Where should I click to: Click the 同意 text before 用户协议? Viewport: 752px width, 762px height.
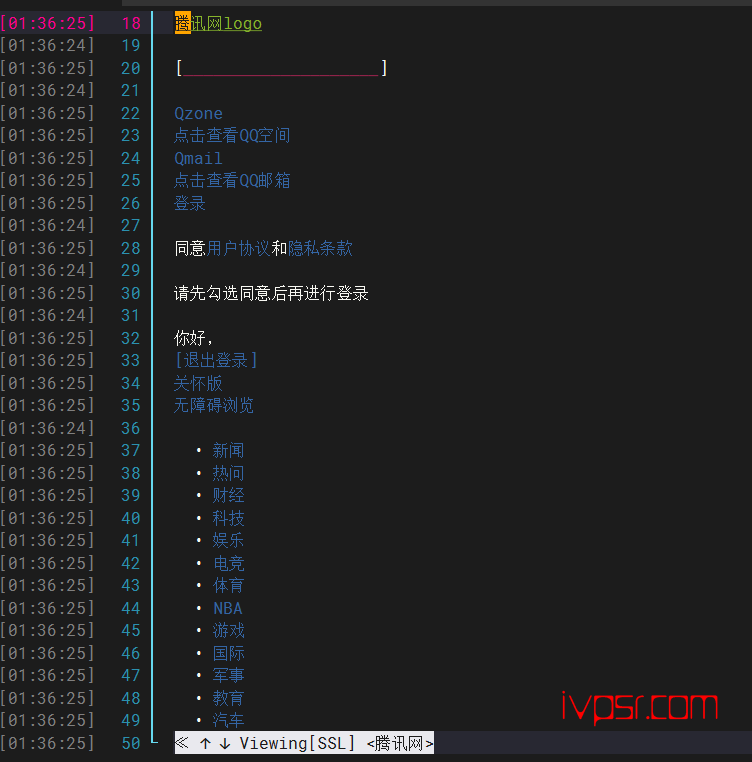pos(190,248)
